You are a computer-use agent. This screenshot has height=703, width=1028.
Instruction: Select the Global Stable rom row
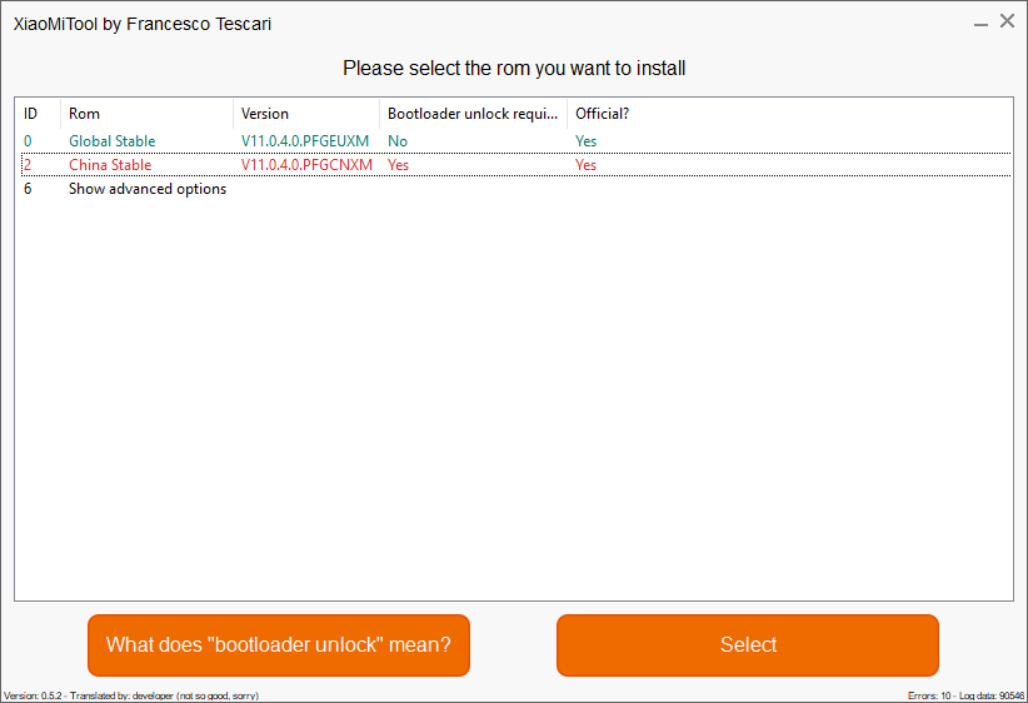[516, 141]
